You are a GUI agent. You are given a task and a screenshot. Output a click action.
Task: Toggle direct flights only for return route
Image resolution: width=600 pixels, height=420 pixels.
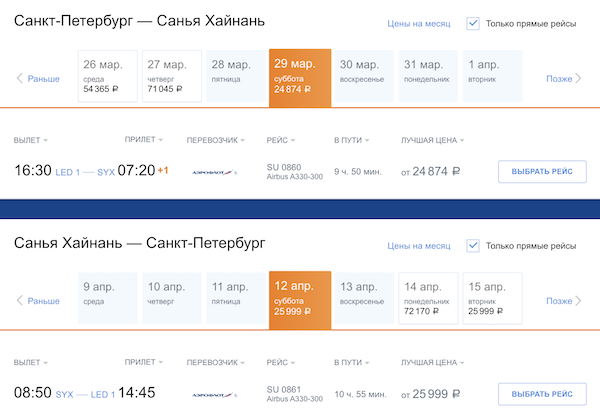click(474, 246)
